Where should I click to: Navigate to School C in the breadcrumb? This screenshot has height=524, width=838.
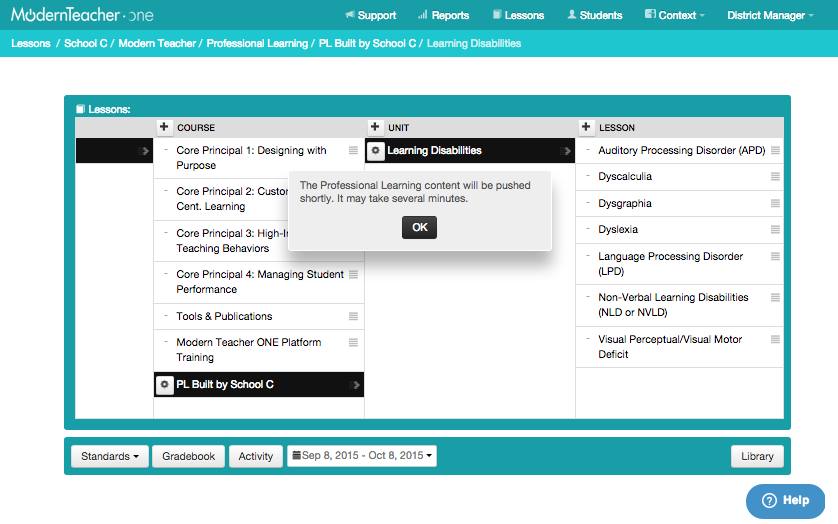[x=87, y=44]
